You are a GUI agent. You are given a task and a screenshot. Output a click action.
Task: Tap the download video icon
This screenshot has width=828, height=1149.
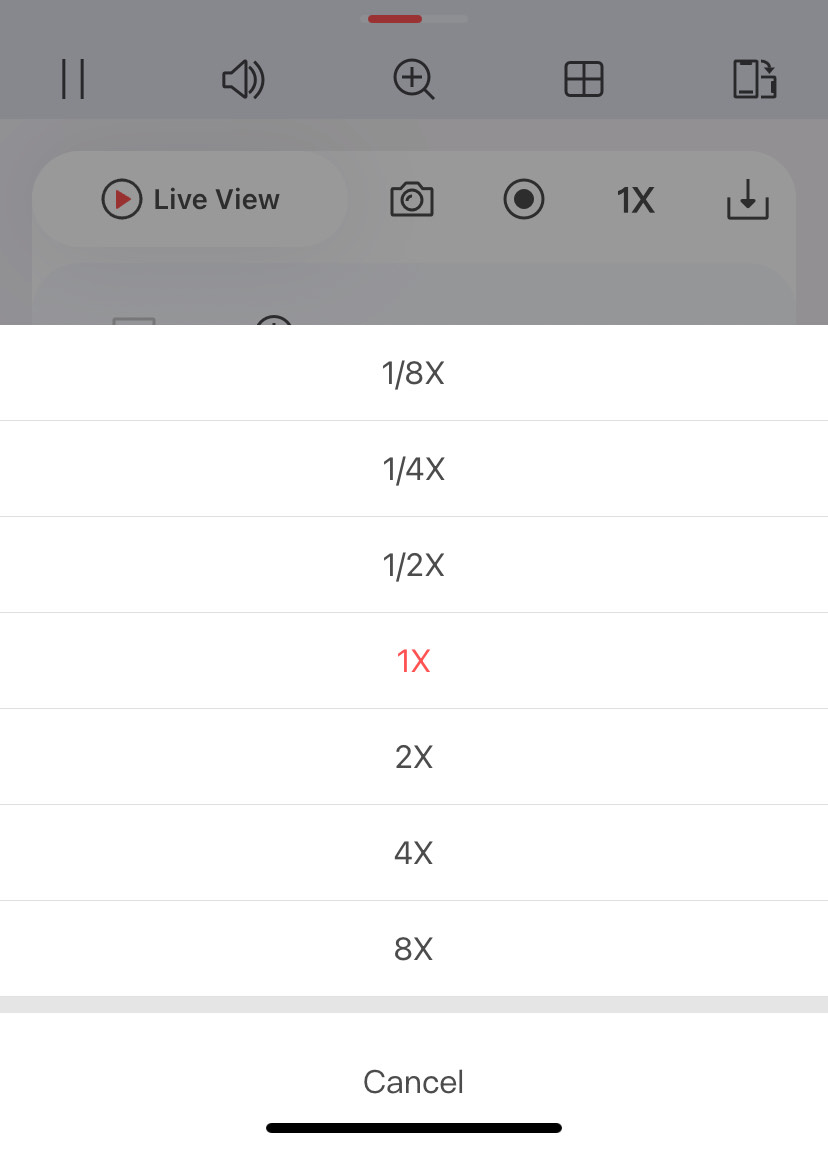pyautogui.click(x=747, y=201)
